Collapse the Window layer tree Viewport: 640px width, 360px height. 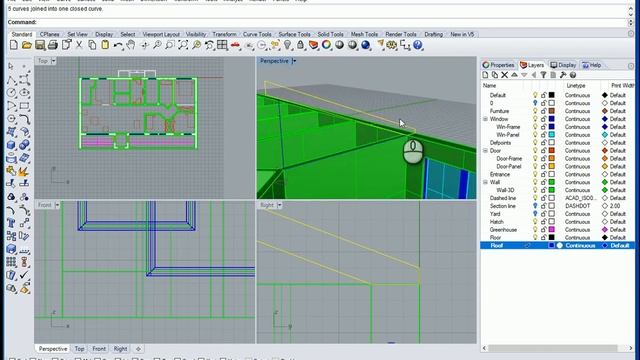click(485, 119)
